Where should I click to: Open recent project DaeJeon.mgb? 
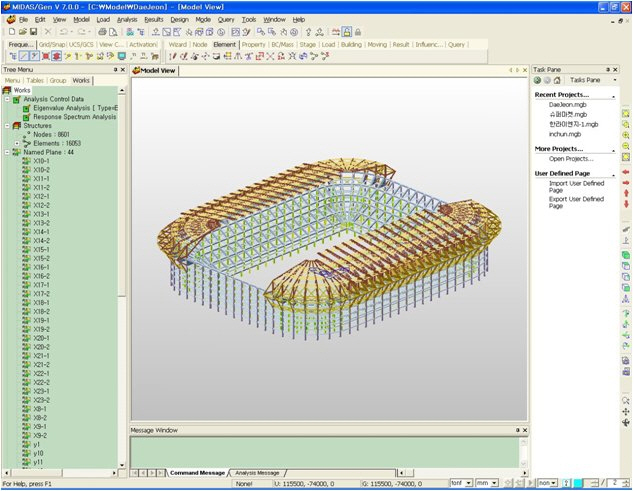[567, 104]
